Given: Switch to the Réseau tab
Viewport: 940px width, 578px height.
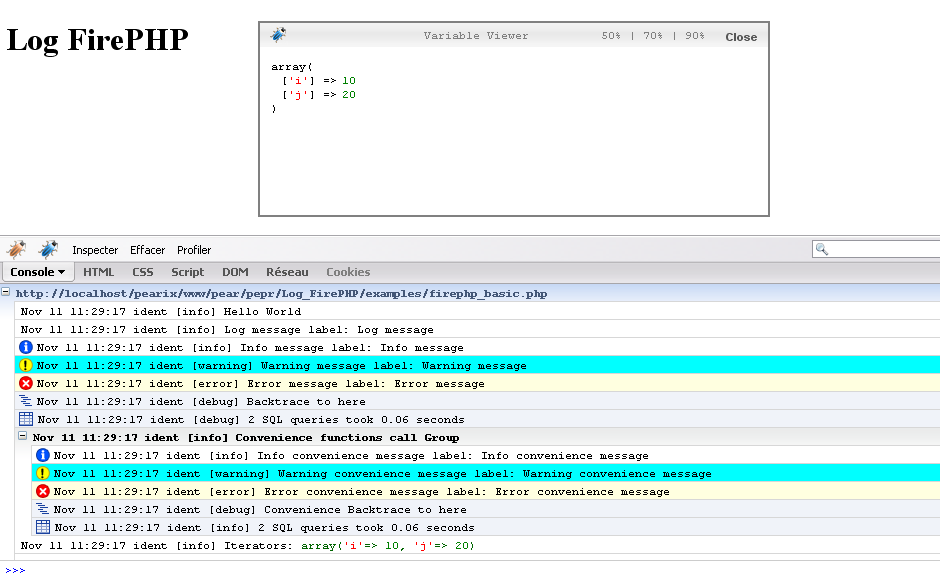Looking at the screenshot, I should [x=287, y=272].
